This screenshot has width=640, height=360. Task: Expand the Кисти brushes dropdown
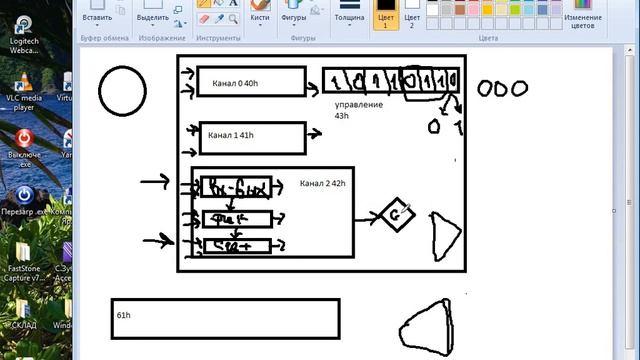[260, 25]
